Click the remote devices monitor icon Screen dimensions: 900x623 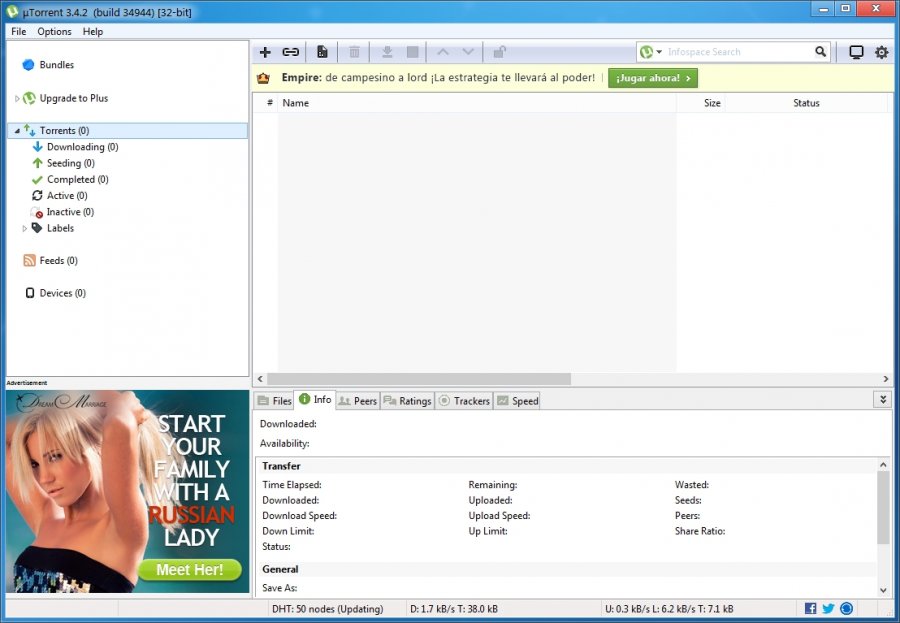pos(856,52)
